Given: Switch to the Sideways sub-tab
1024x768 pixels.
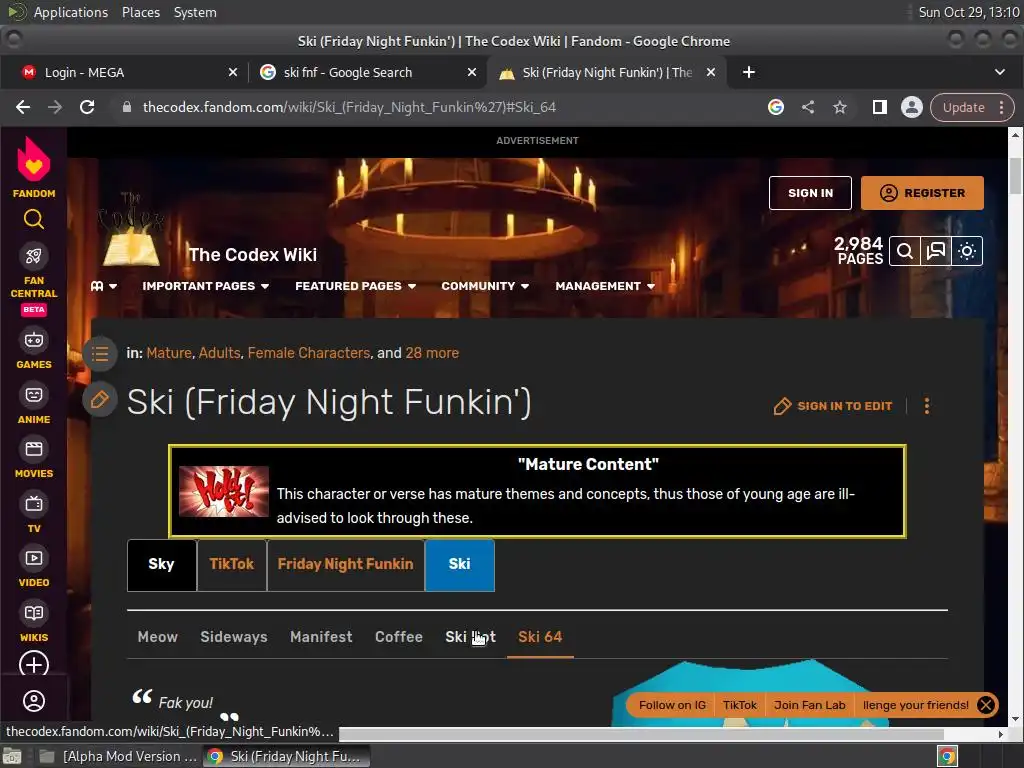Looking at the screenshot, I should tap(234, 637).
